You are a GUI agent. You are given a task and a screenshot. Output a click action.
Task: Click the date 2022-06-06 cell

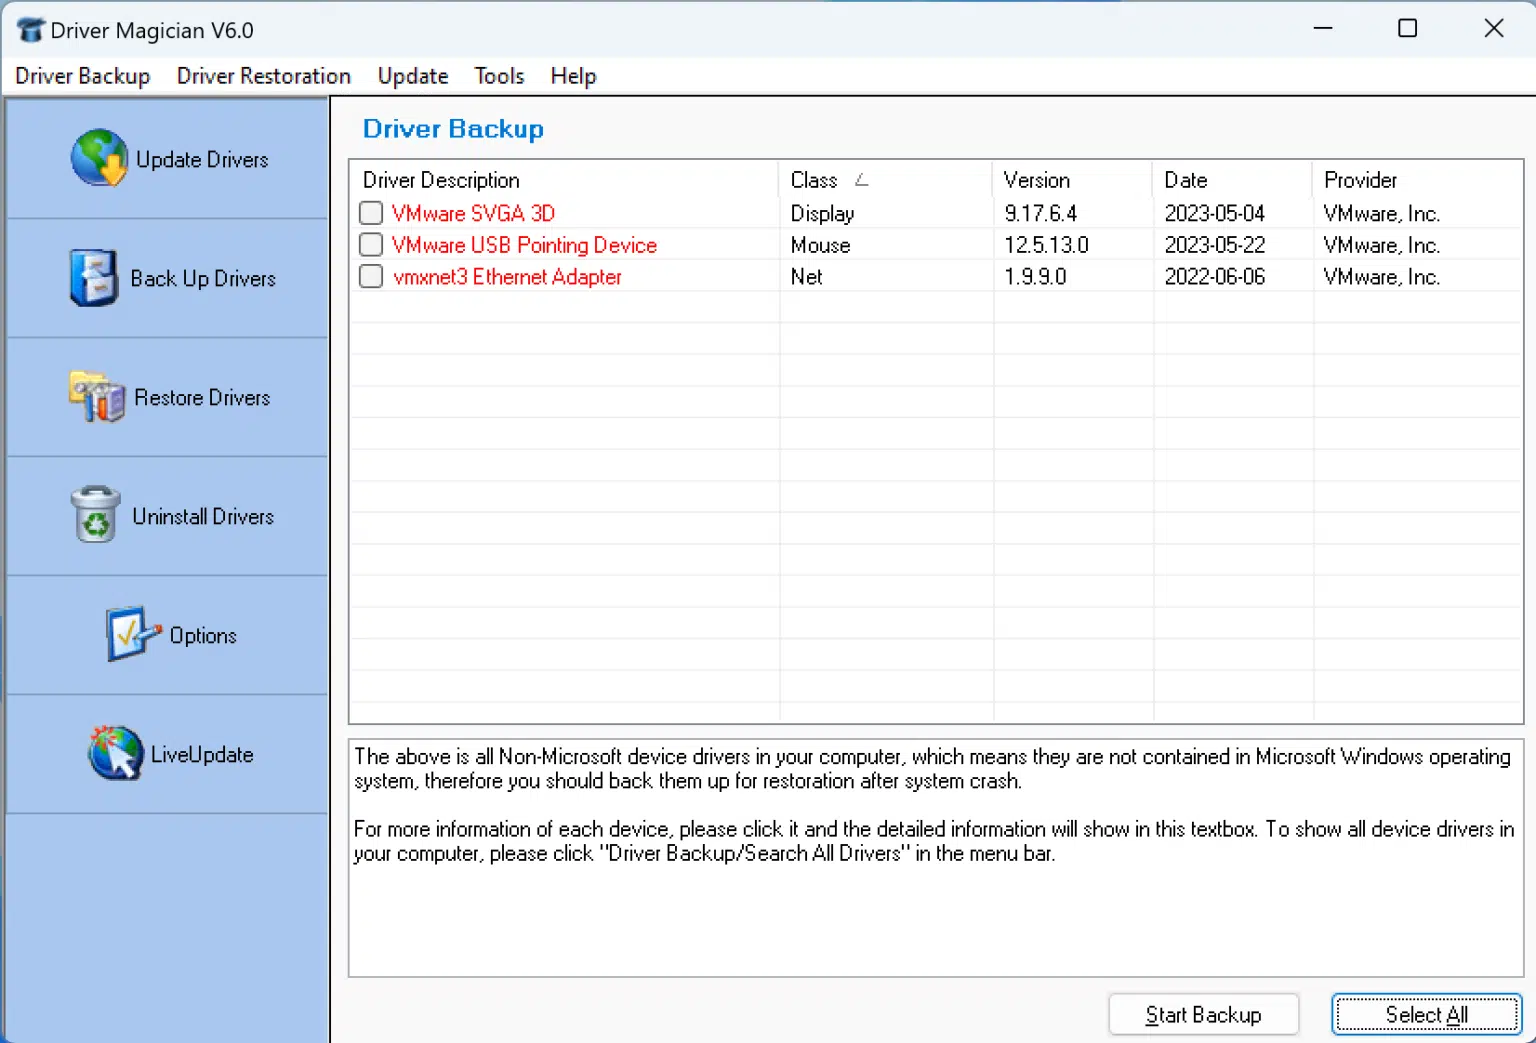tap(1215, 277)
